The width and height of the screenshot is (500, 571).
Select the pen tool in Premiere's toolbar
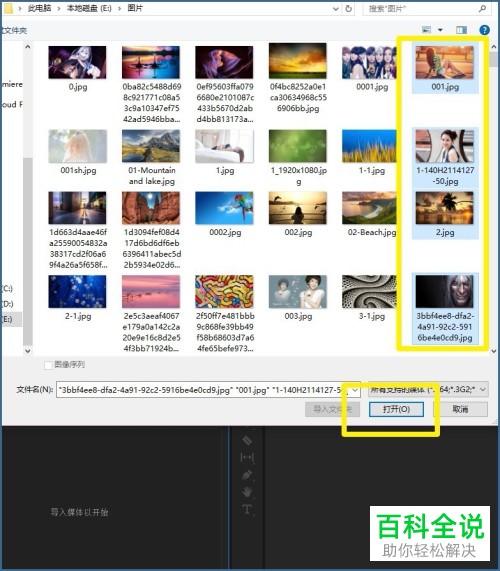pos(247,475)
